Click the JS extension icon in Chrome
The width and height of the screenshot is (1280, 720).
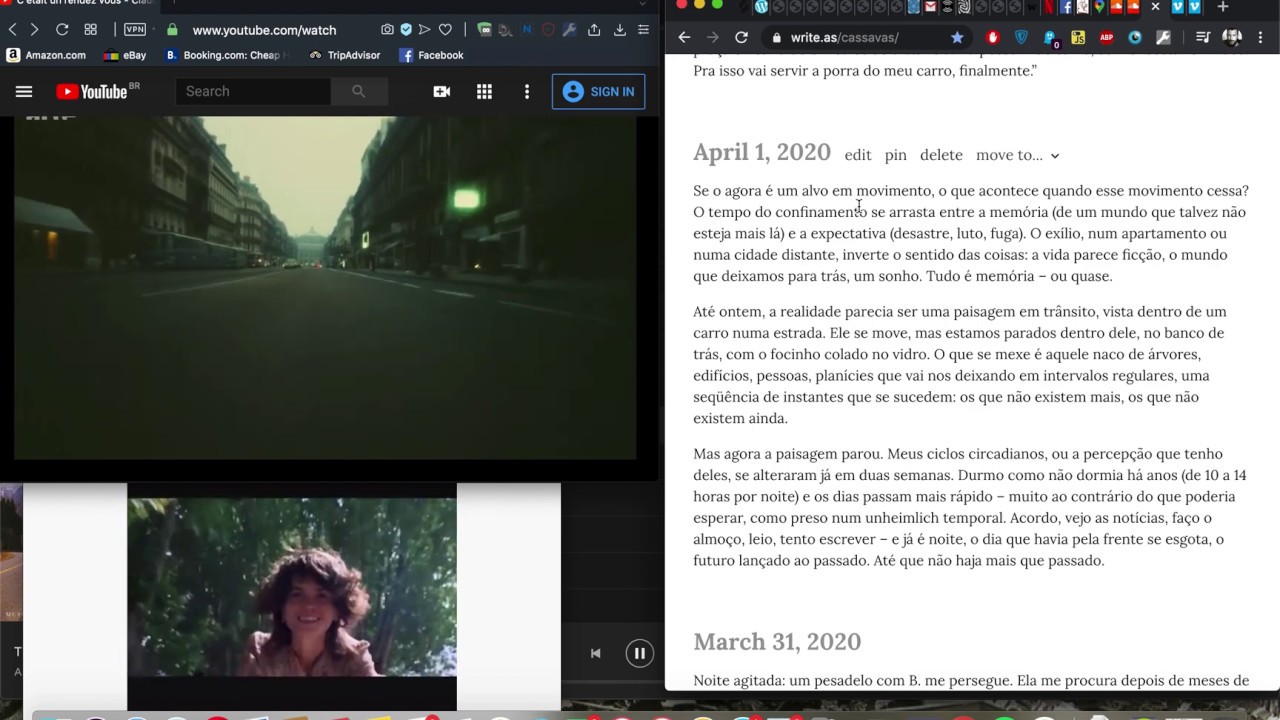(x=1078, y=37)
